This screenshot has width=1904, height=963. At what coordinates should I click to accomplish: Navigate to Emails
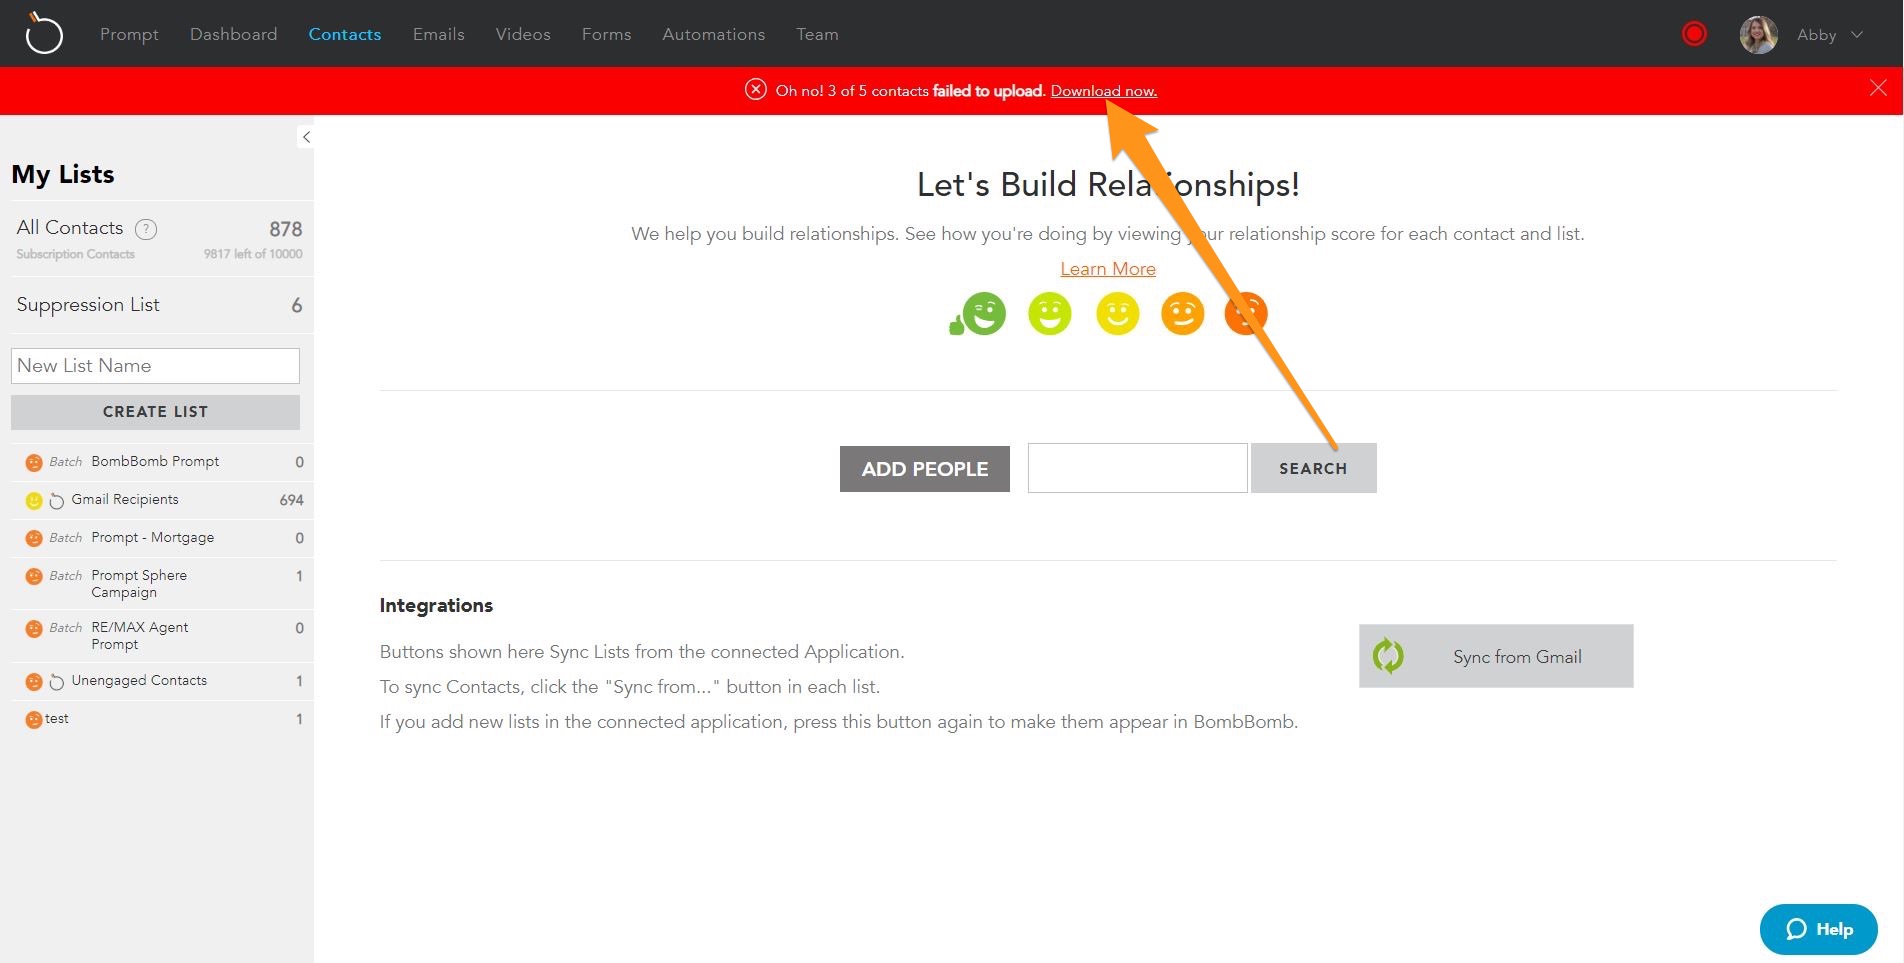pyautogui.click(x=439, y=34)
